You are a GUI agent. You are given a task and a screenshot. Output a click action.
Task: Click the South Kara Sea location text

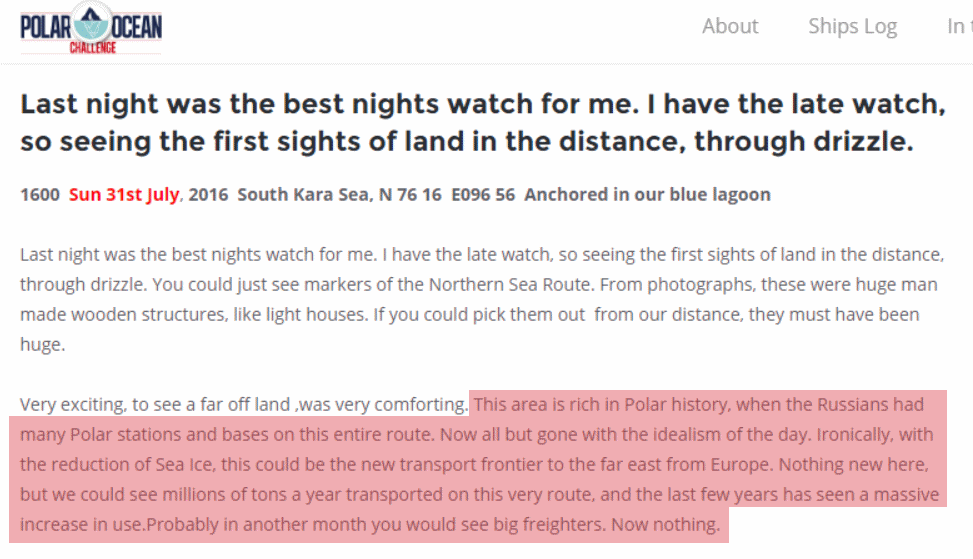pyautogui.click(x=305, y=195)
